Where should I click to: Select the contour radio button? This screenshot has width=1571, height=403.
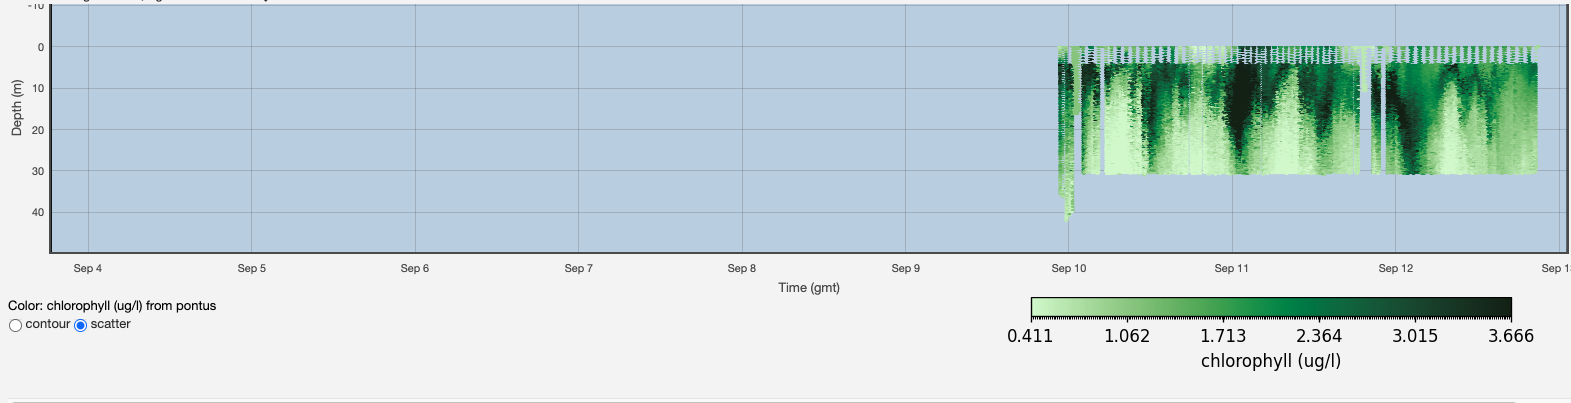pyautogui.click(x=15, y=325)
